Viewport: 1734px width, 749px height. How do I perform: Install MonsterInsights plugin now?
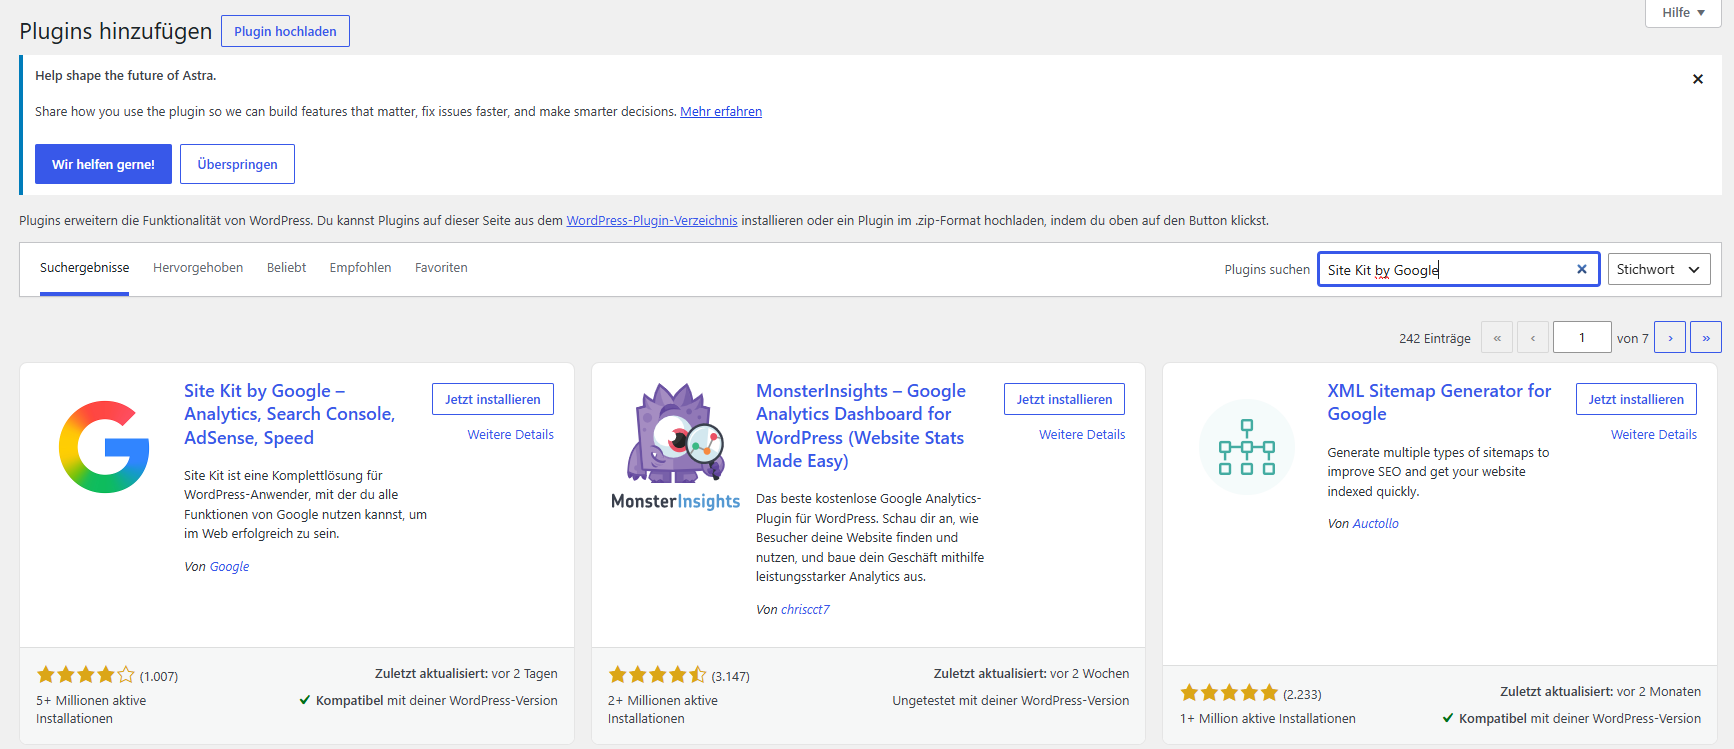click(x=1064, y=399)
